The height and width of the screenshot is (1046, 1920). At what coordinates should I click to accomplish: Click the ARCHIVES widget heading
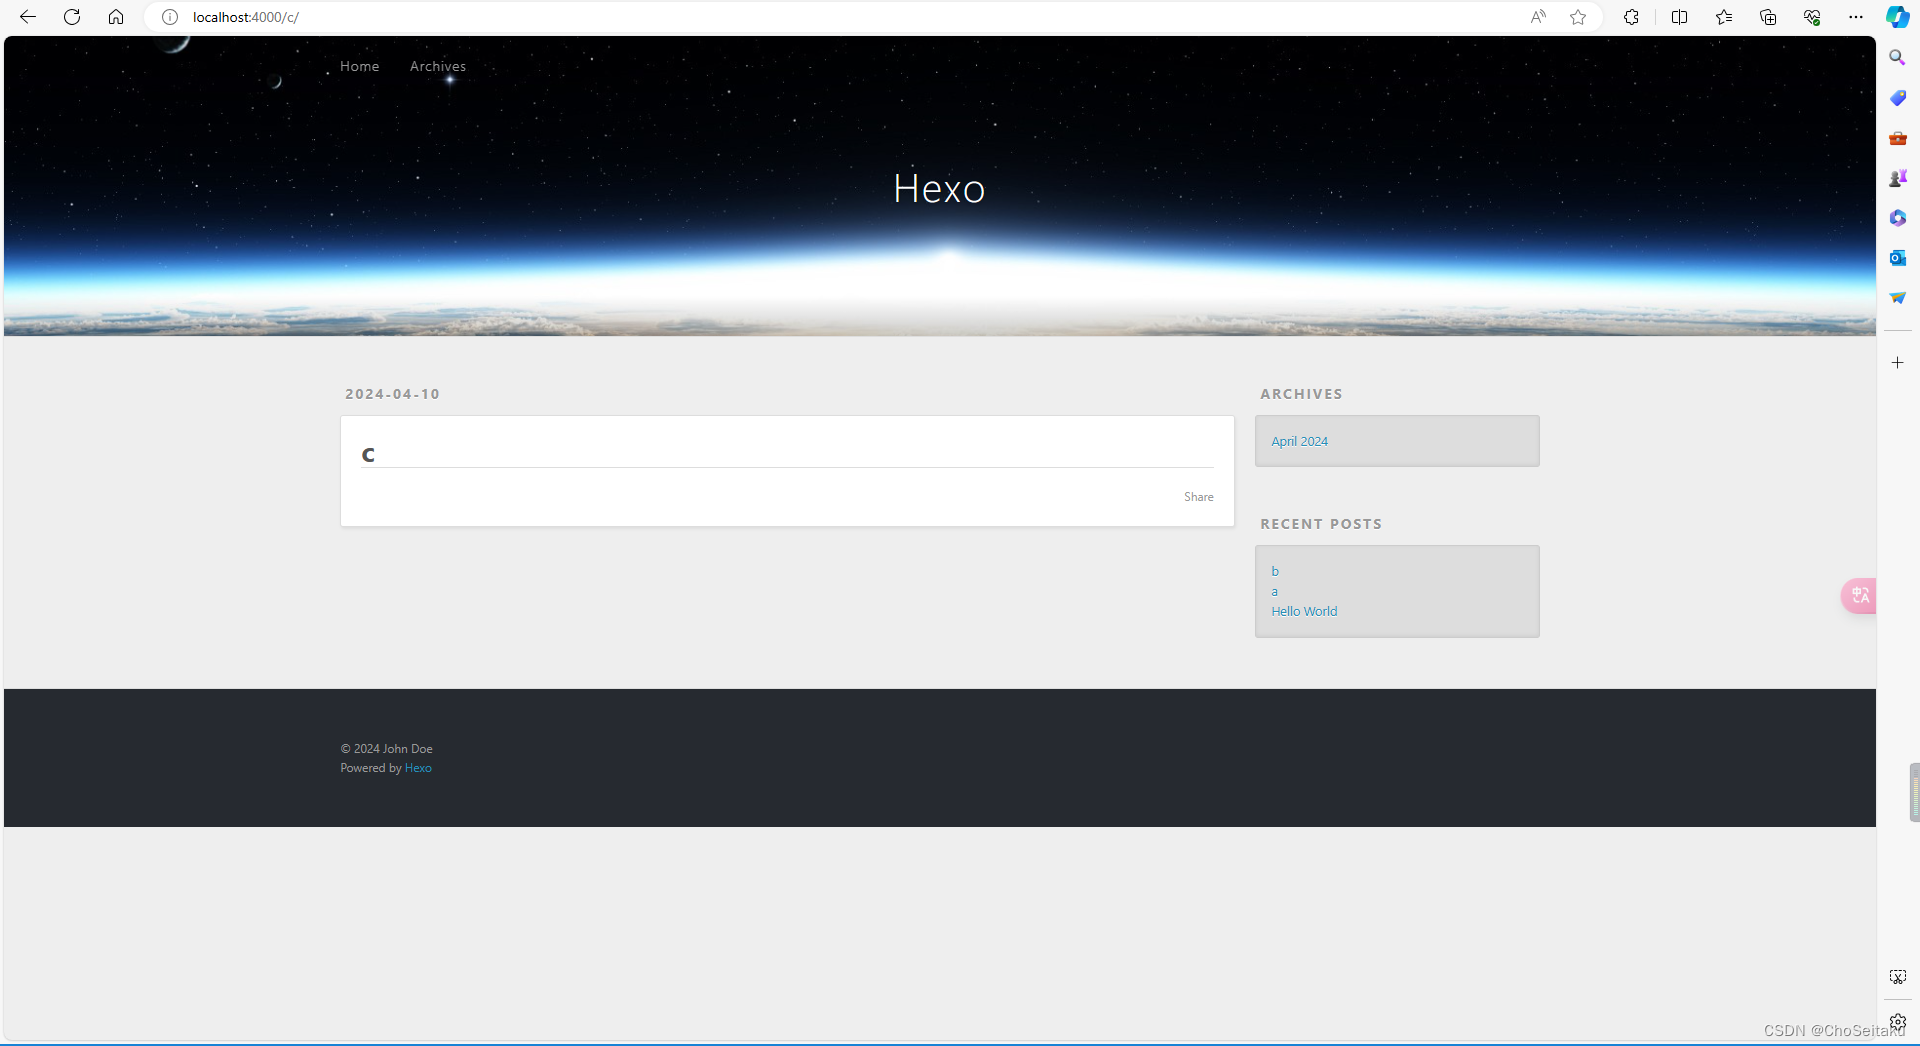(1301, 394)
